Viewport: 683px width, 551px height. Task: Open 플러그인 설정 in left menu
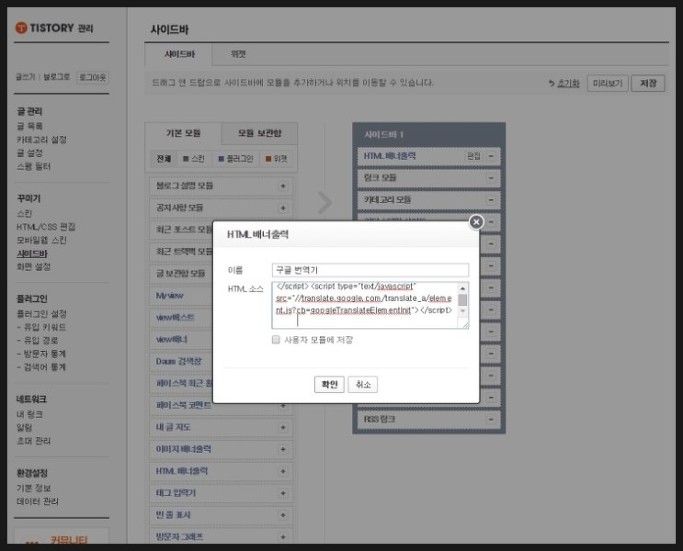point(41,314)
